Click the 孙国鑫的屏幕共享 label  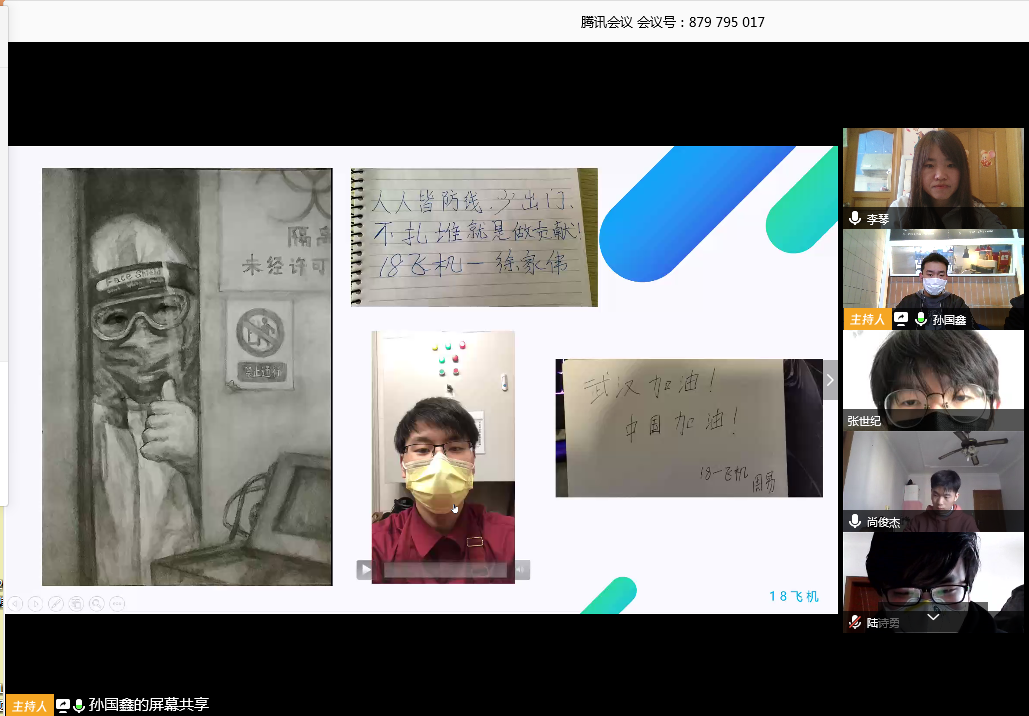click(x=148, y=705)
